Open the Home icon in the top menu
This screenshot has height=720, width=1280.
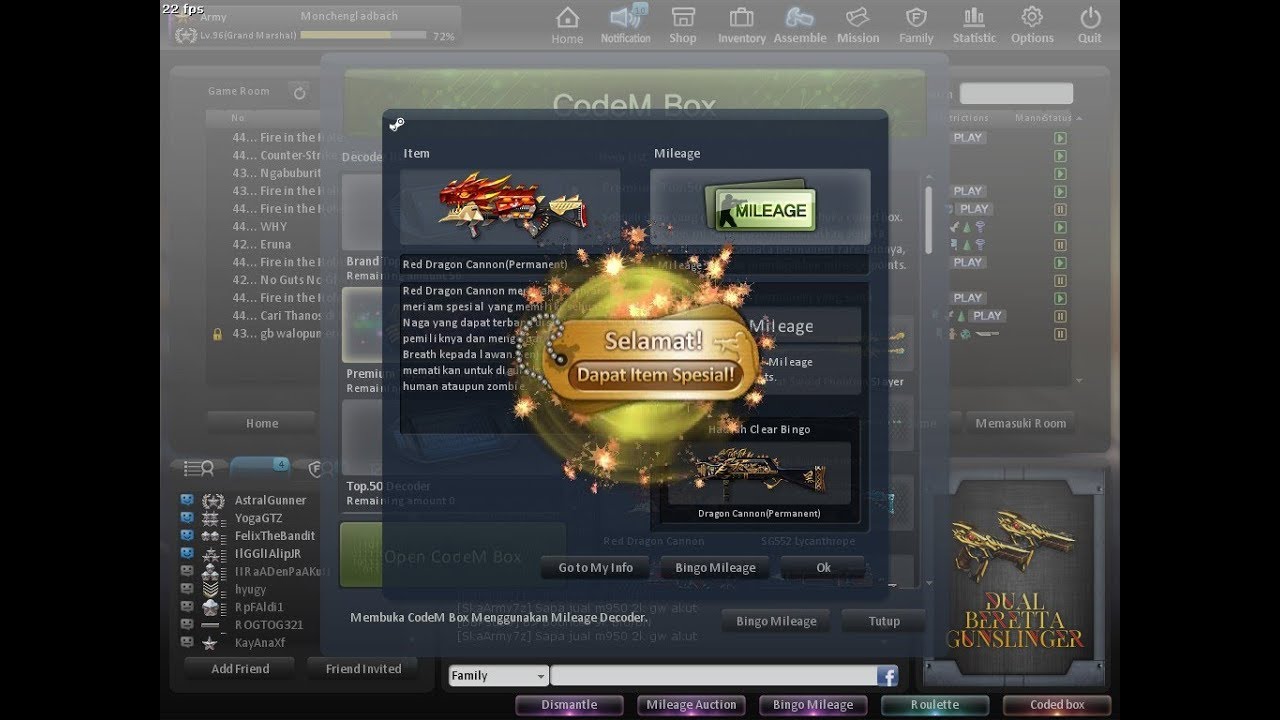pyautogui.click(x=567, y=25)
